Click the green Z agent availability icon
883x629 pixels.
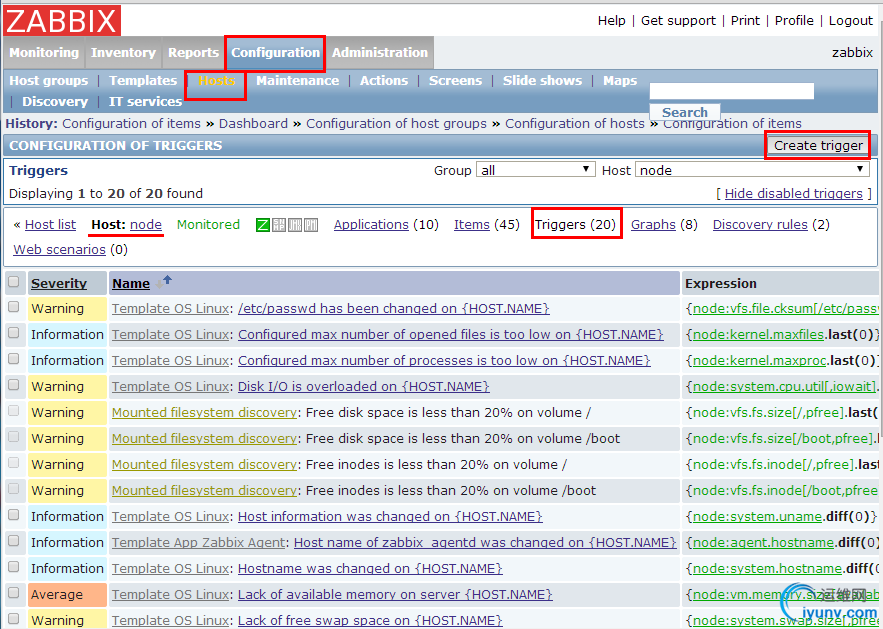pos(262,225)
